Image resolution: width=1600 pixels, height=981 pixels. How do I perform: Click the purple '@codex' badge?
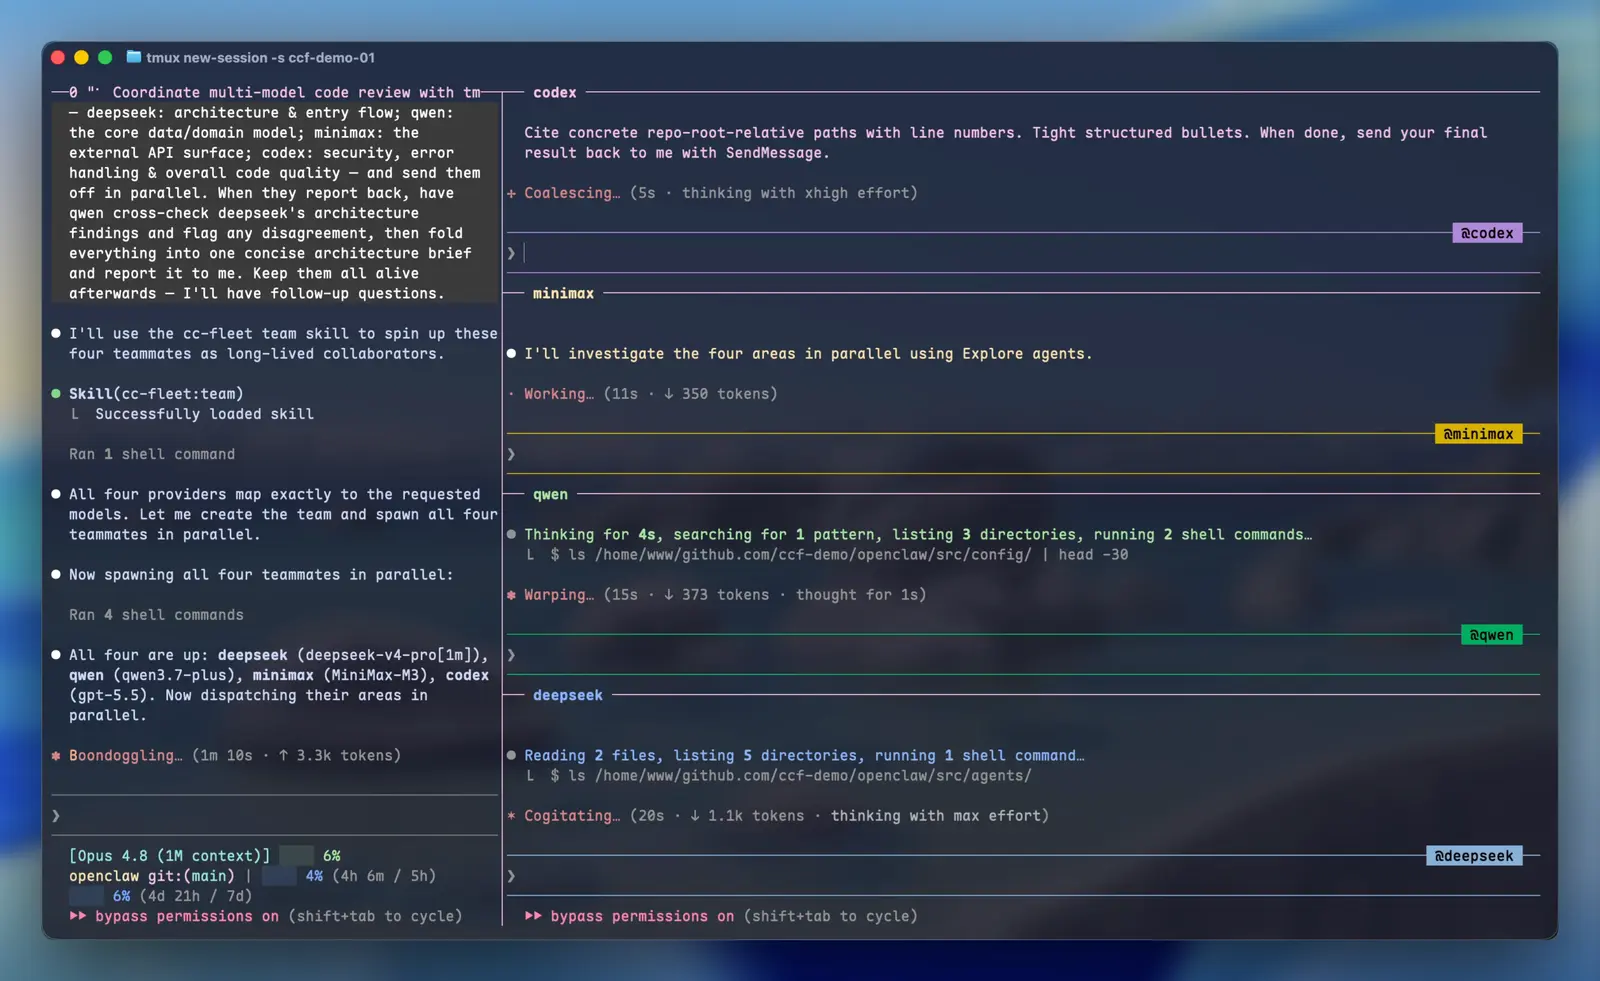pyautogui.click(x=1487, y=233)
